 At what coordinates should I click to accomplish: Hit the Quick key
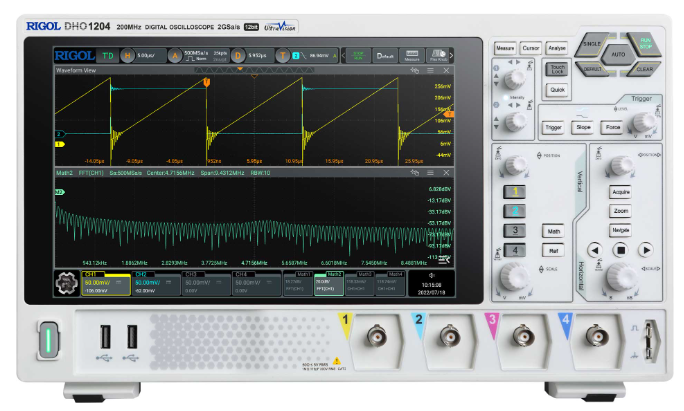coord(557,90)
